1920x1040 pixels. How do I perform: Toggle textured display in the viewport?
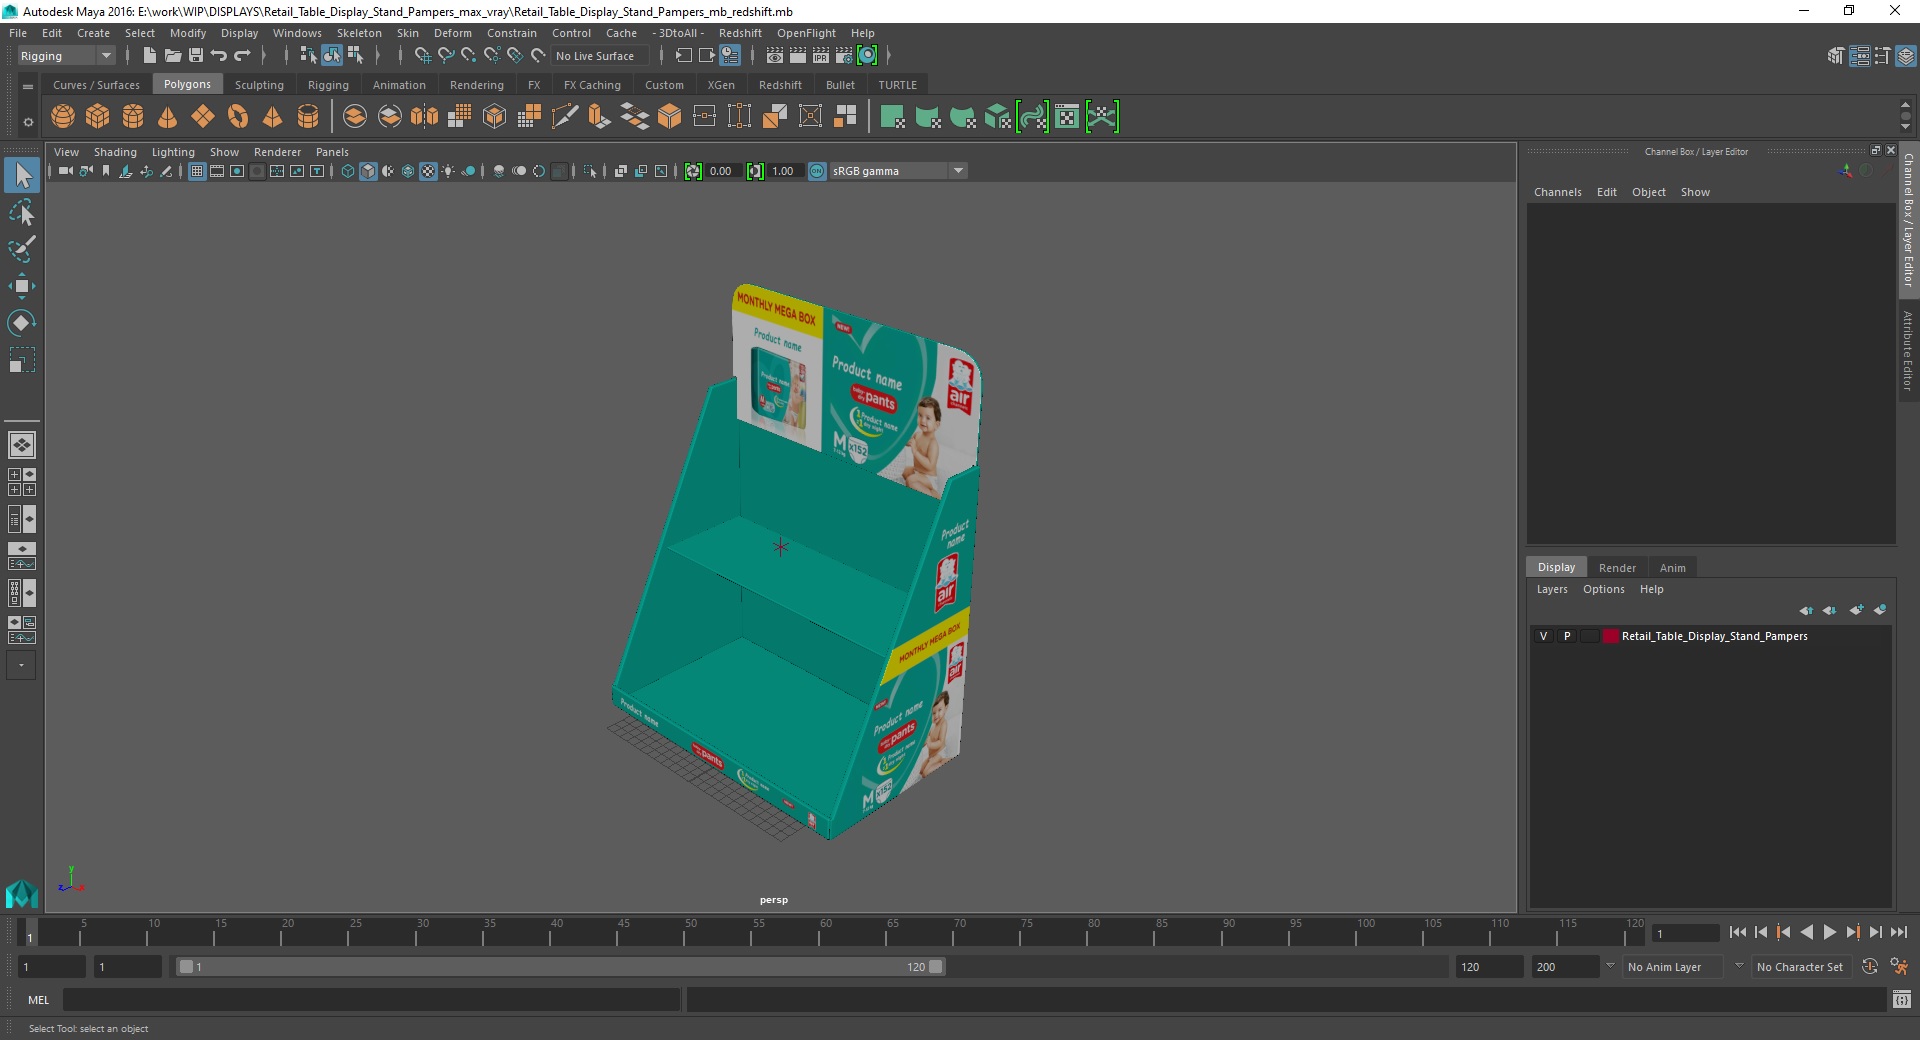click(x=428, y=171)
